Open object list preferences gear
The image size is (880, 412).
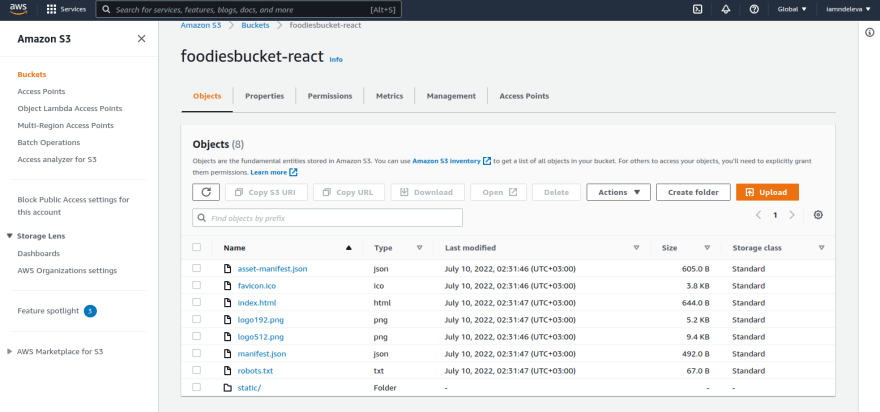pyautogui.click(x=818, y=215)
